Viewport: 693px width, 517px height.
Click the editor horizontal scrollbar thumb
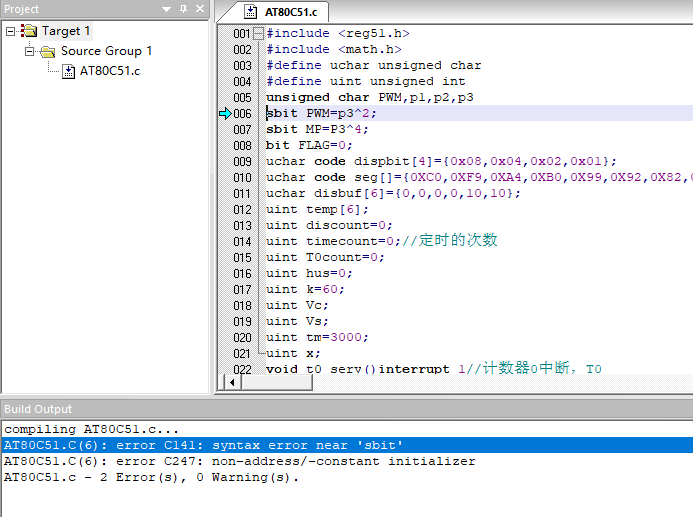point(277,383)
